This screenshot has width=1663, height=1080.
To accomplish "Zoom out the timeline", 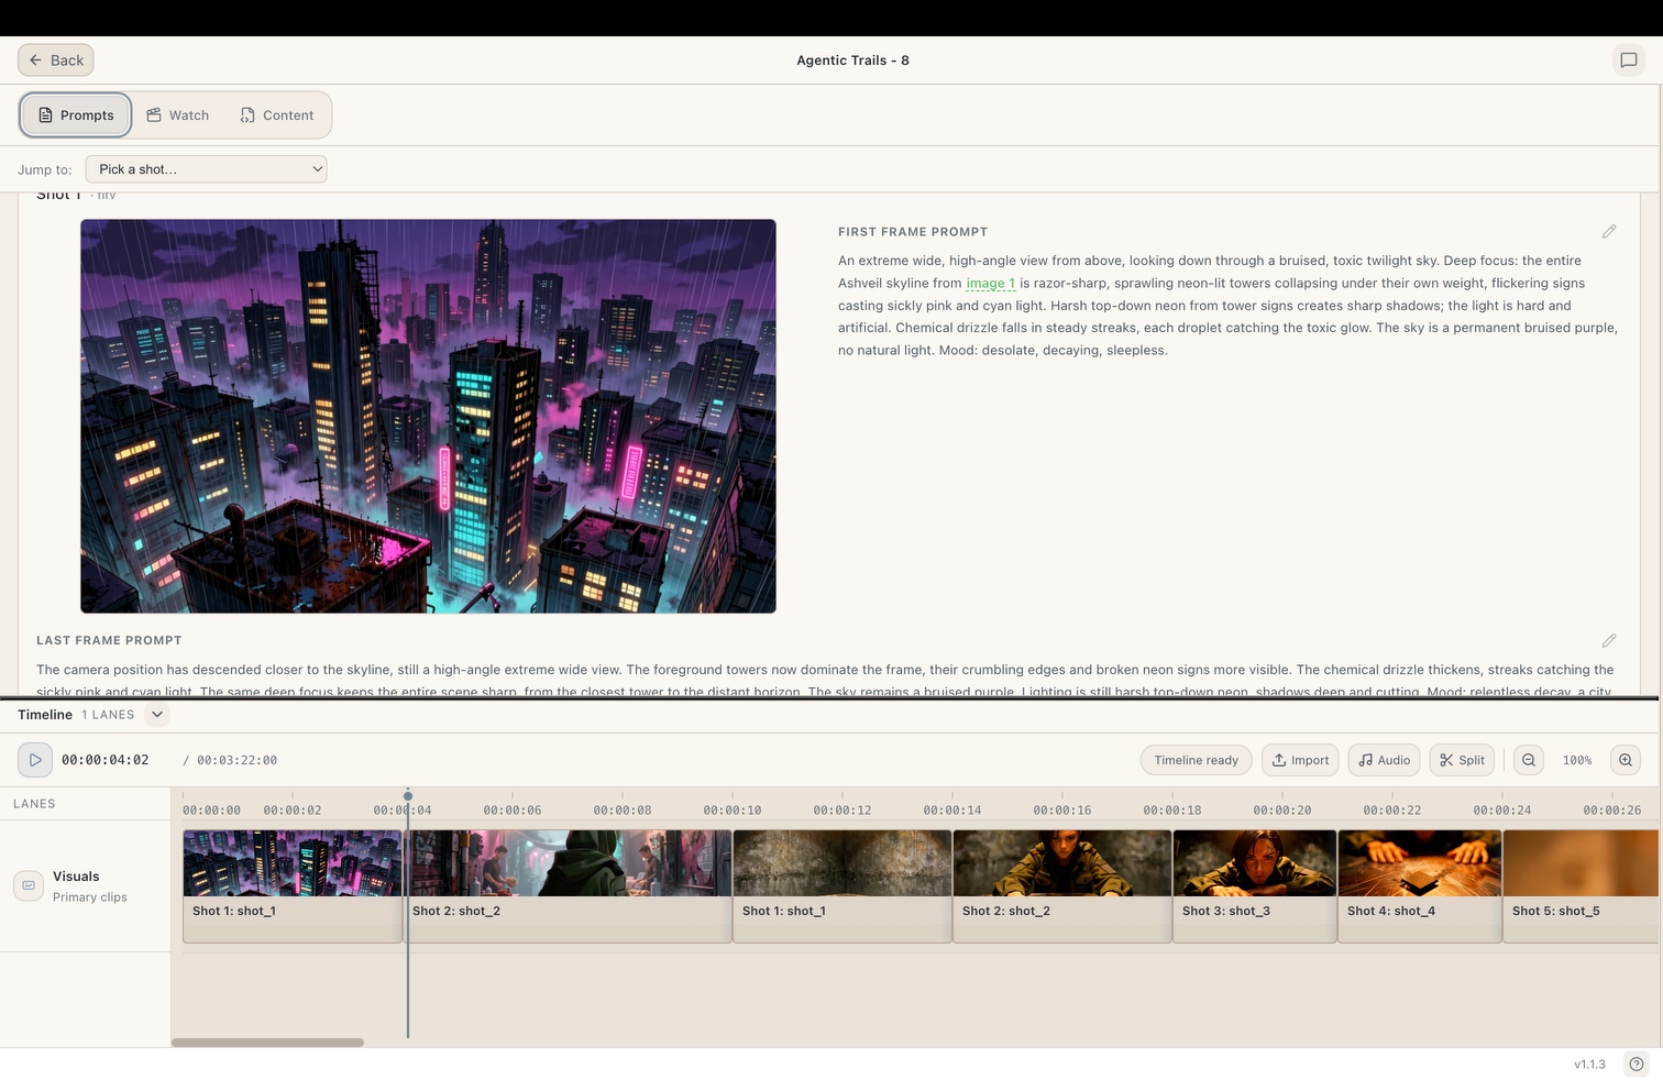I will (1528, 760).
